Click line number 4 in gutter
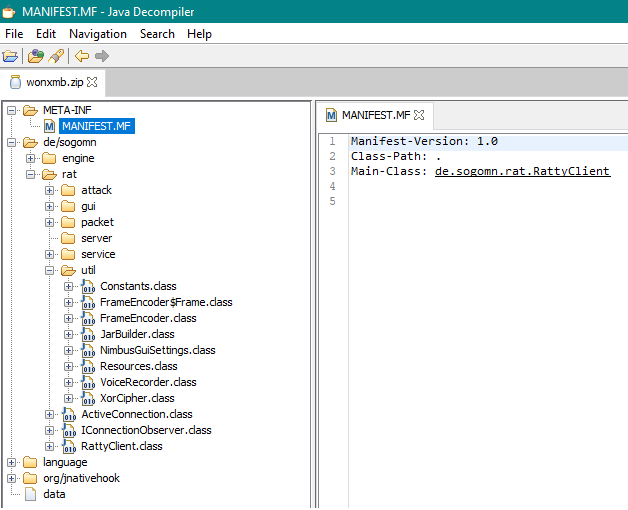Viewport: 628px width, 510px height. (332, 187)
